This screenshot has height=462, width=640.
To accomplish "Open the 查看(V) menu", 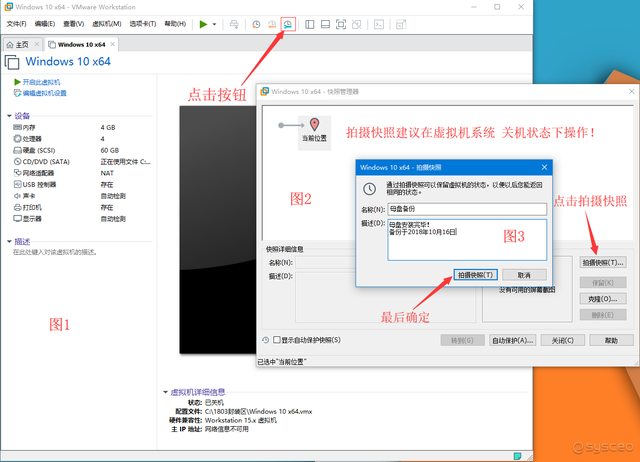I will (73, 24).
